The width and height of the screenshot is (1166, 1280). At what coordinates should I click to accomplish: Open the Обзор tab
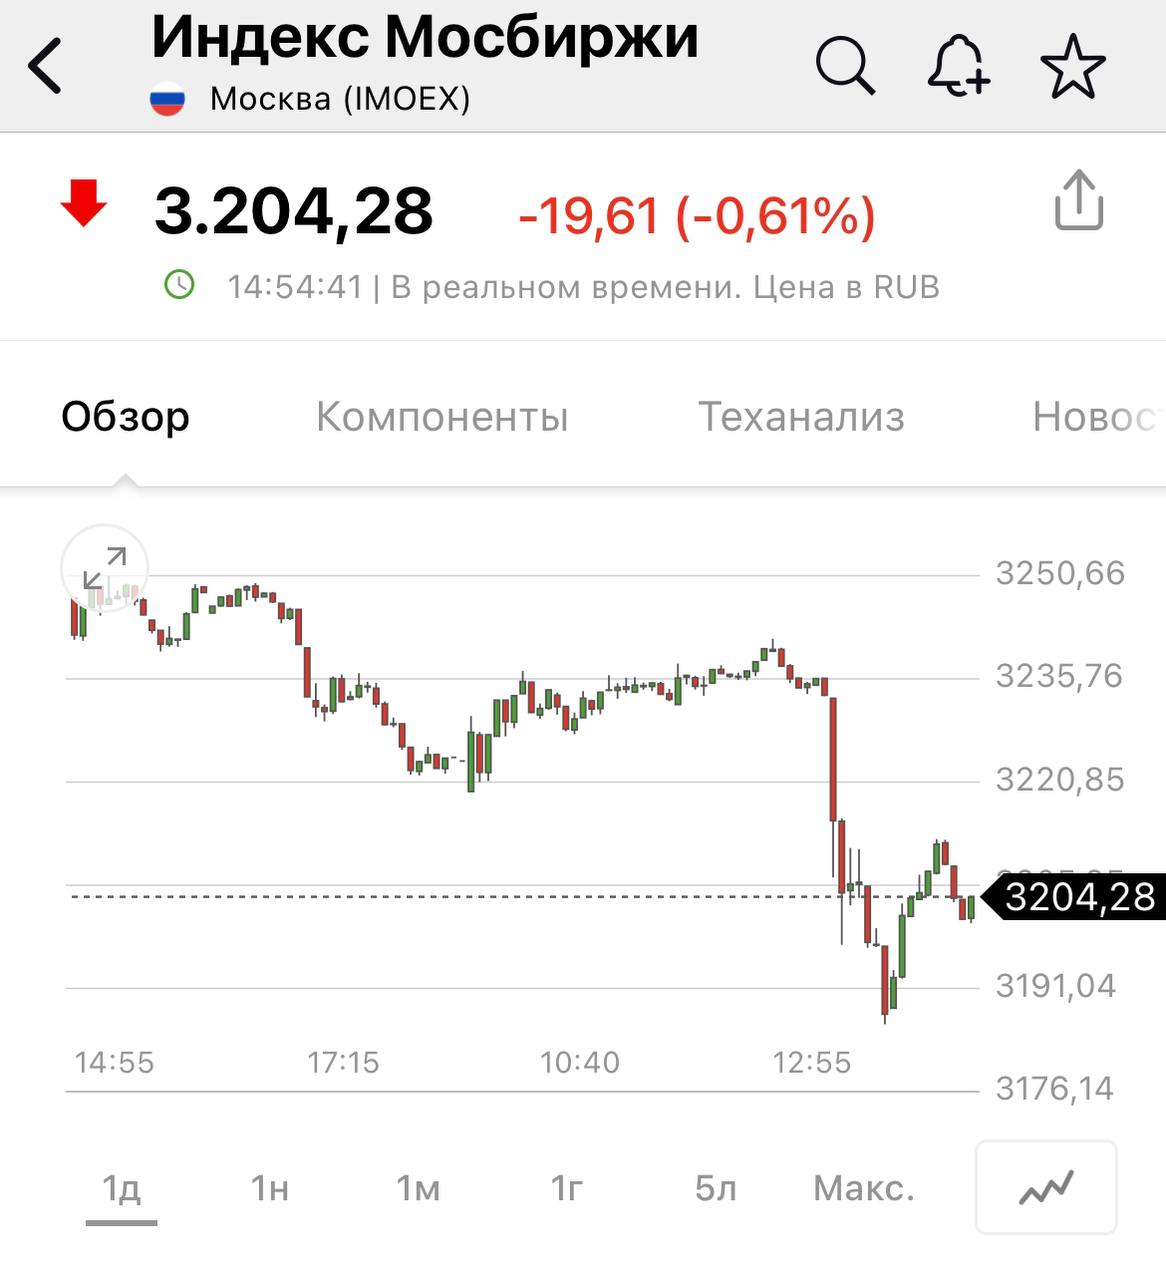click(125, 417)
